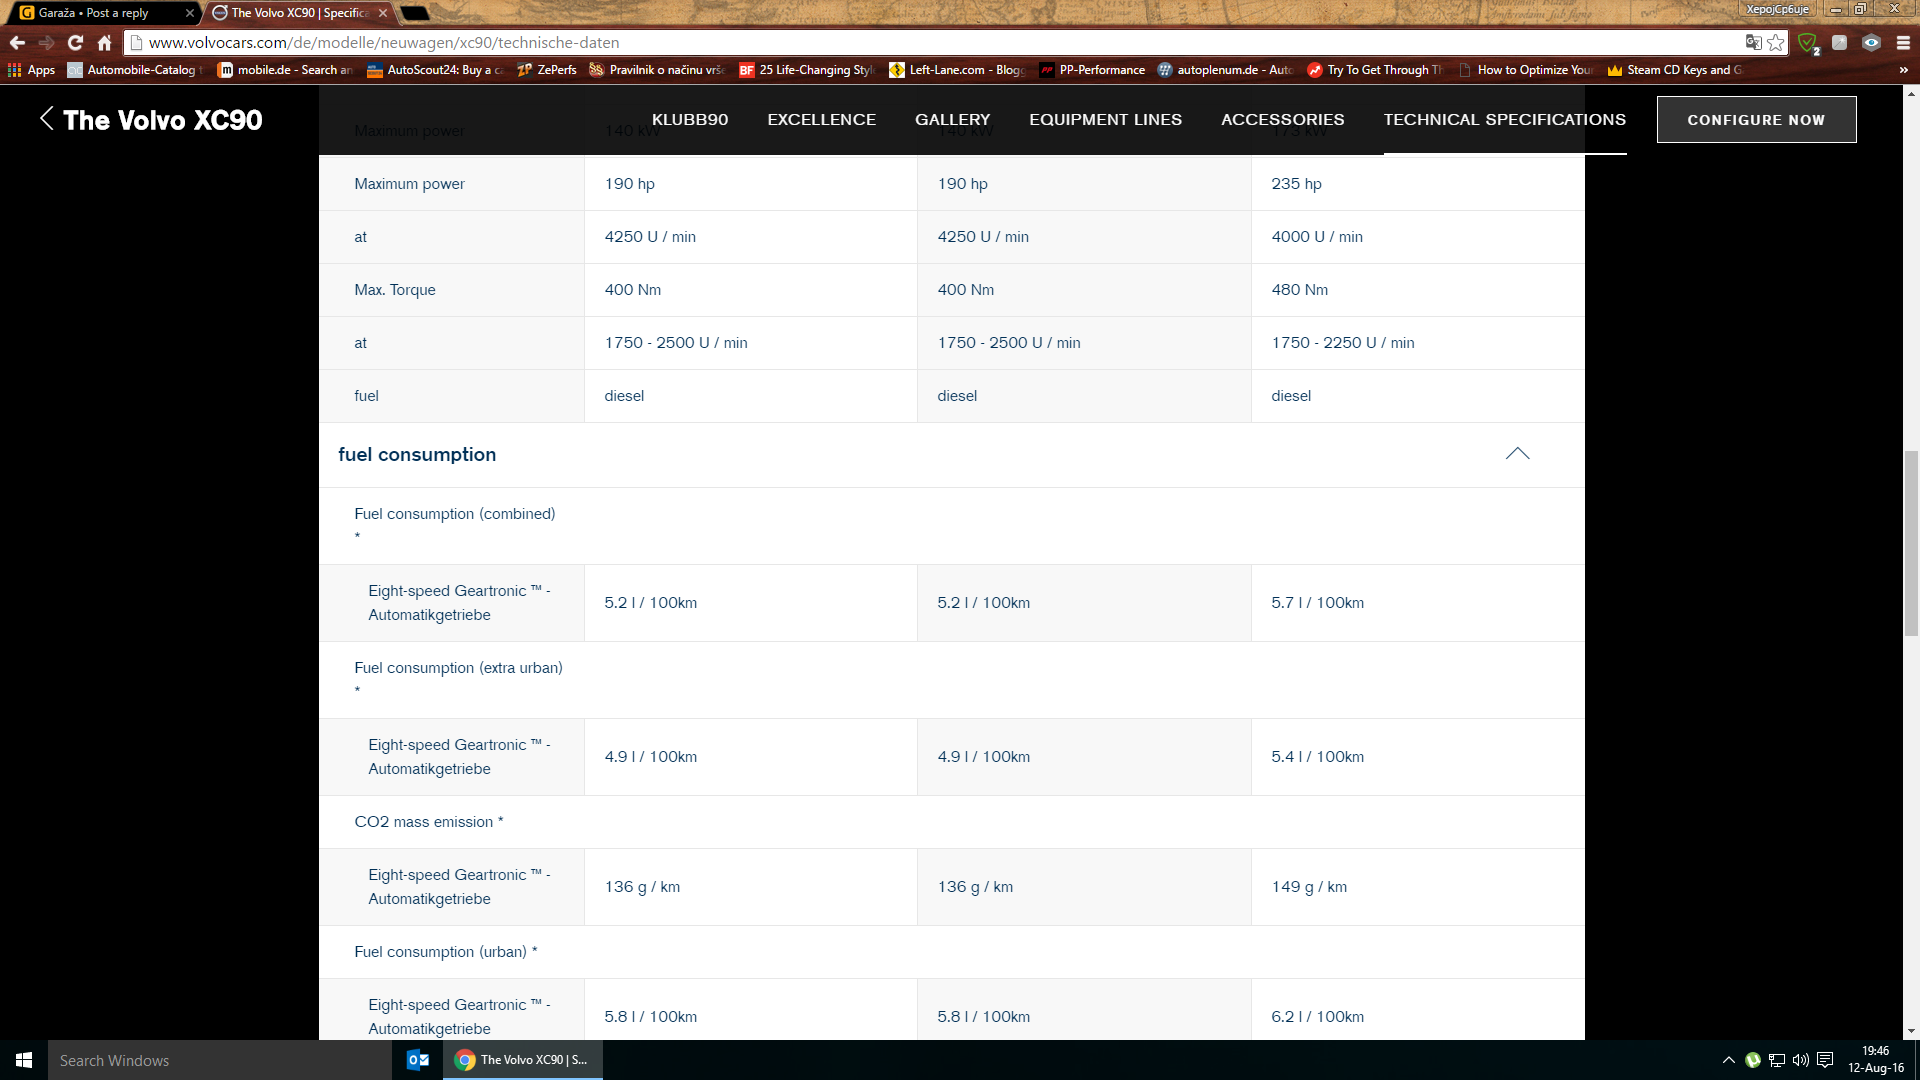Open the network tray icon
The height and width of the screenshot is (1080, 1920).
pos(1777,1060)
